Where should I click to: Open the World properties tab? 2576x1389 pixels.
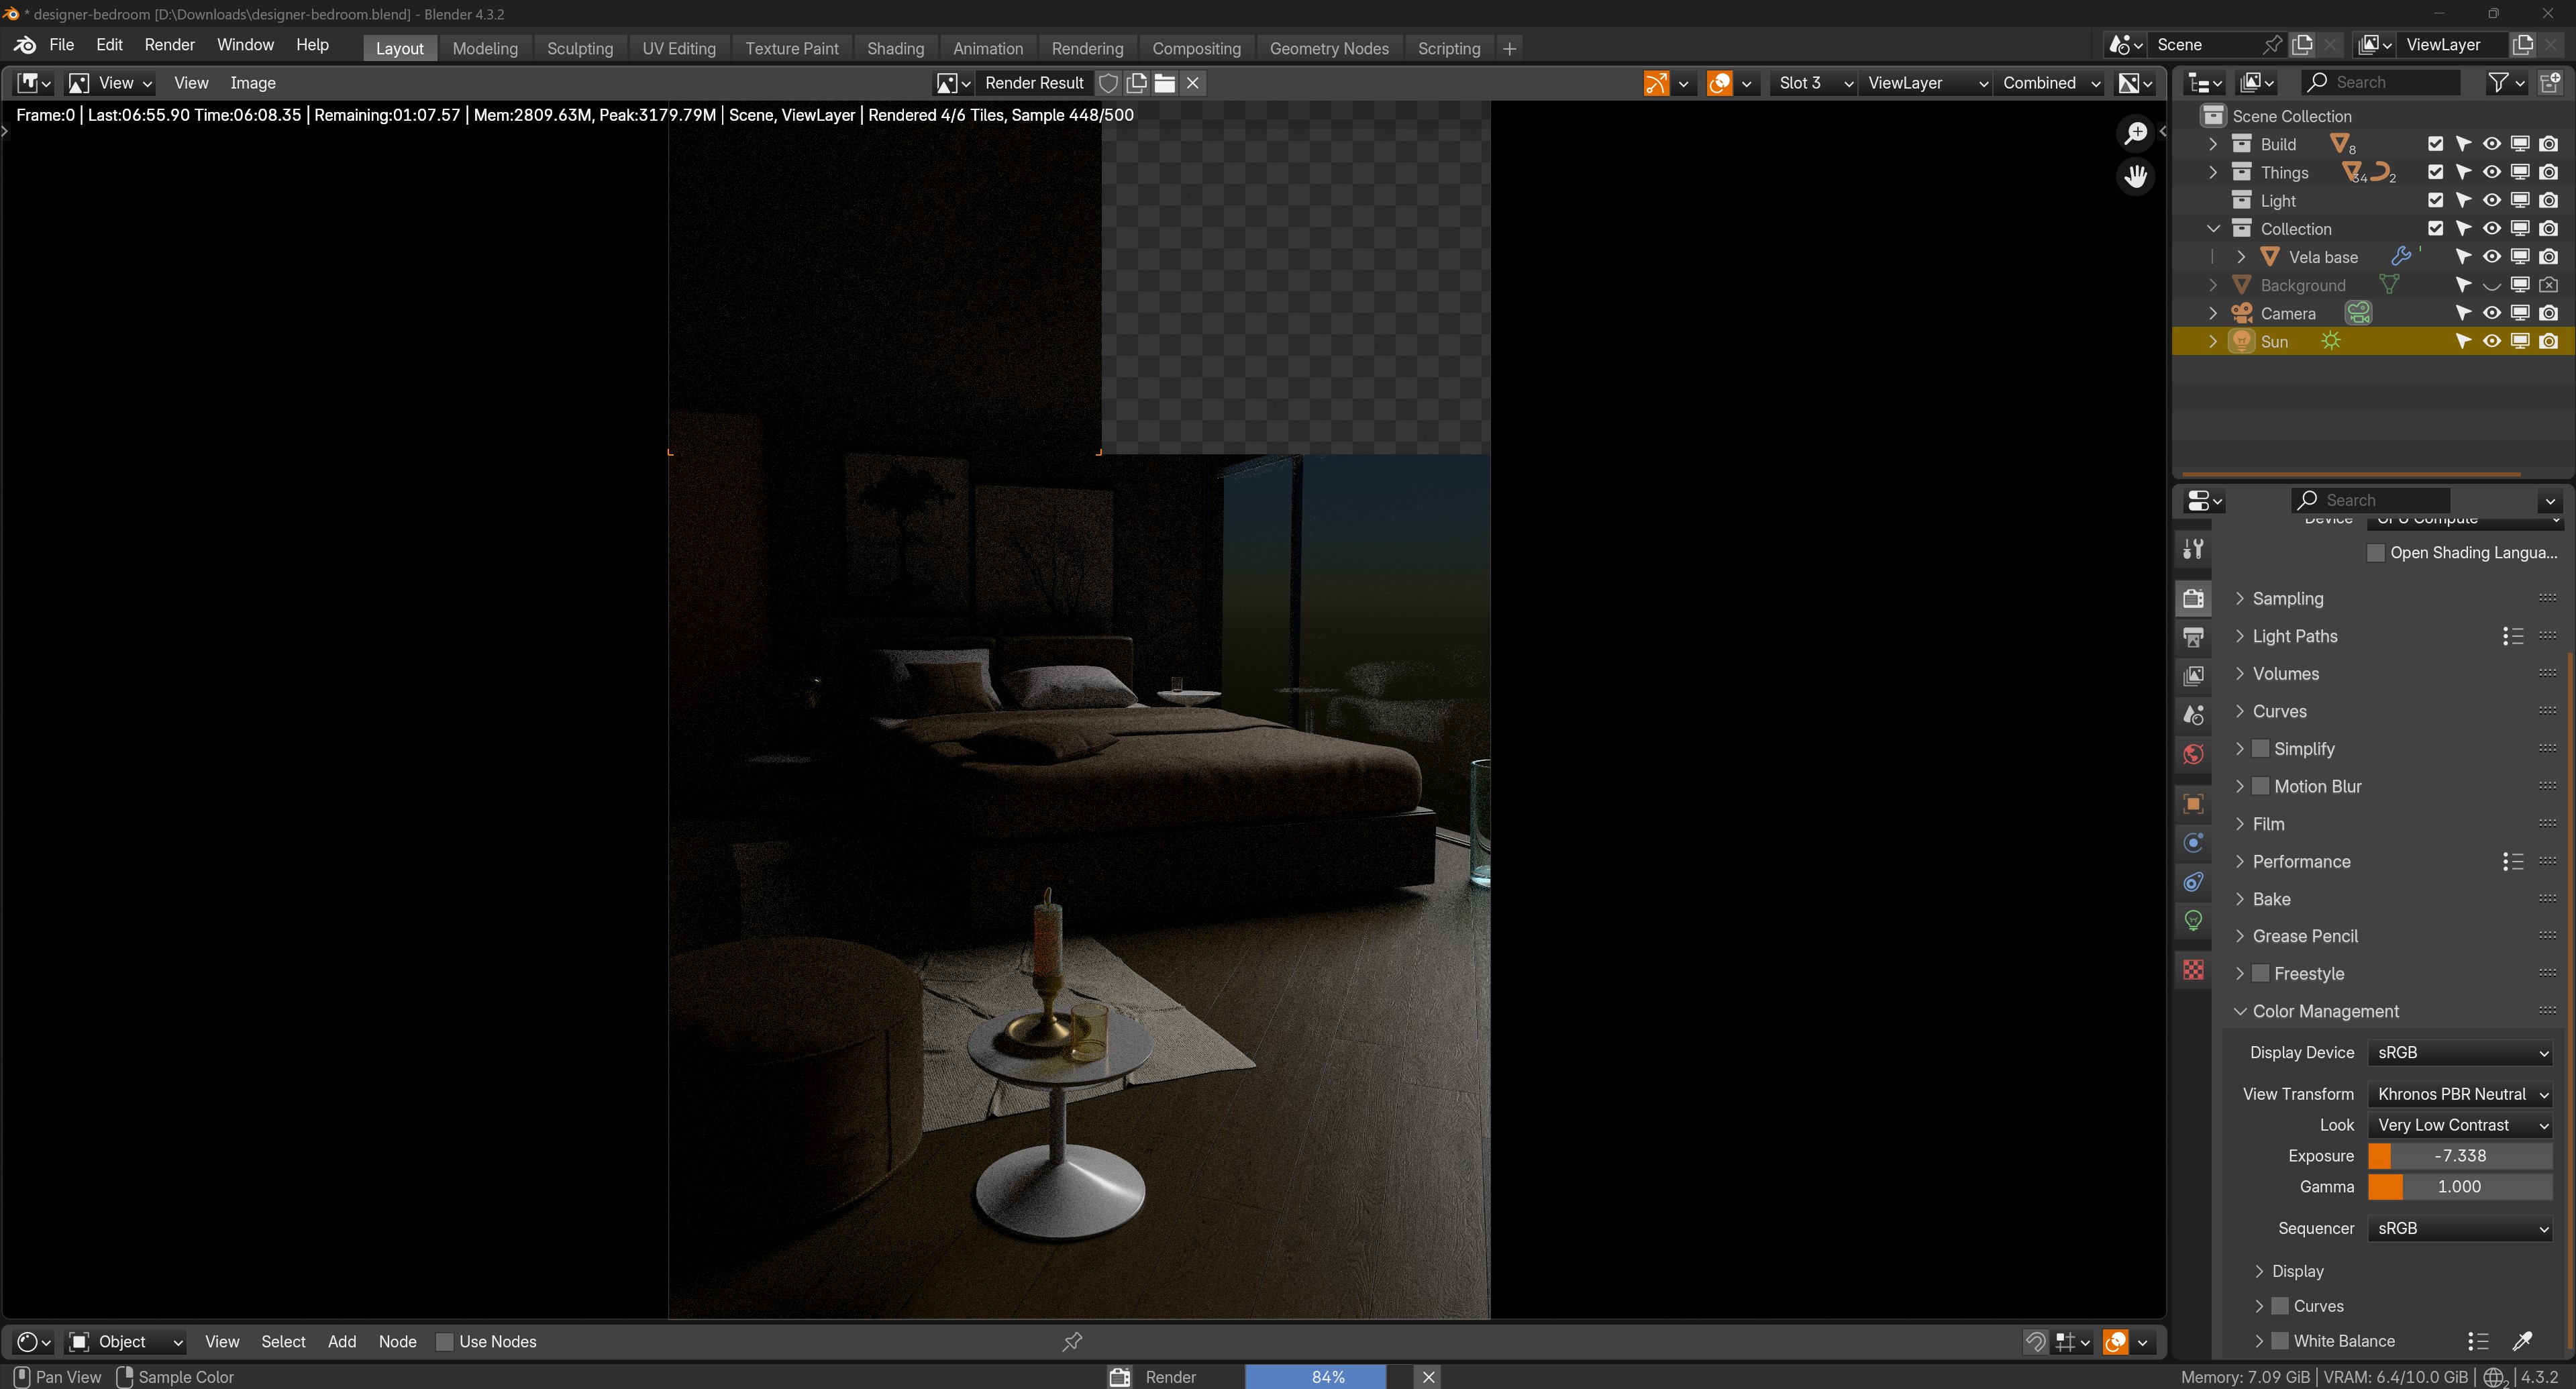click(2193, 754)
